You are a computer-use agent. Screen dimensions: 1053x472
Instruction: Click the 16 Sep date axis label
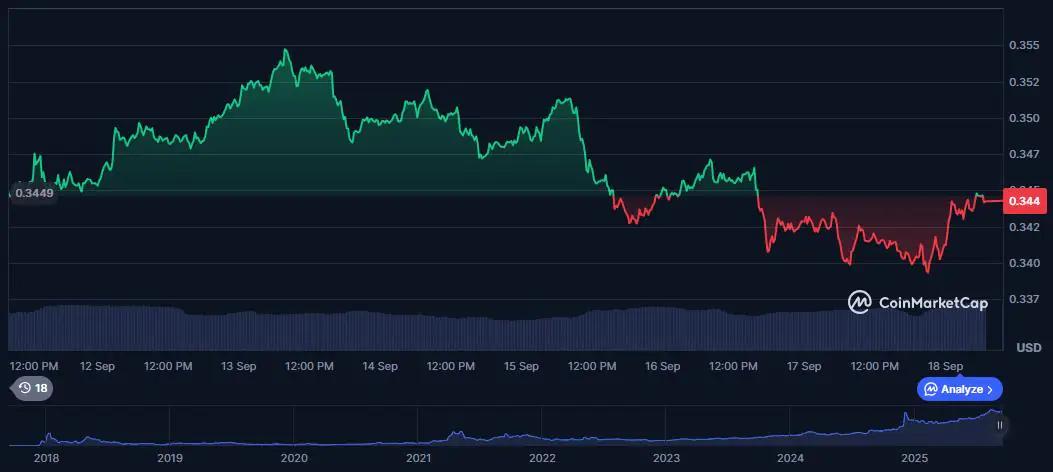pyautogui.click(x=663, y=366)
